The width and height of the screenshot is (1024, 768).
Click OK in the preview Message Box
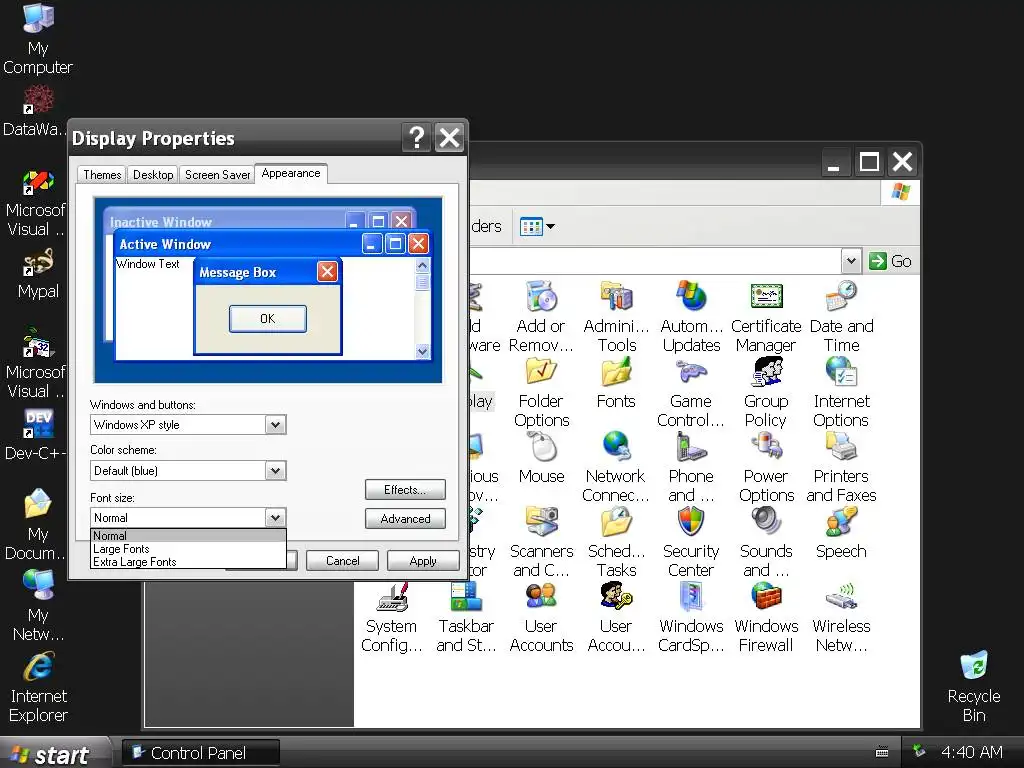coord(268,319)
